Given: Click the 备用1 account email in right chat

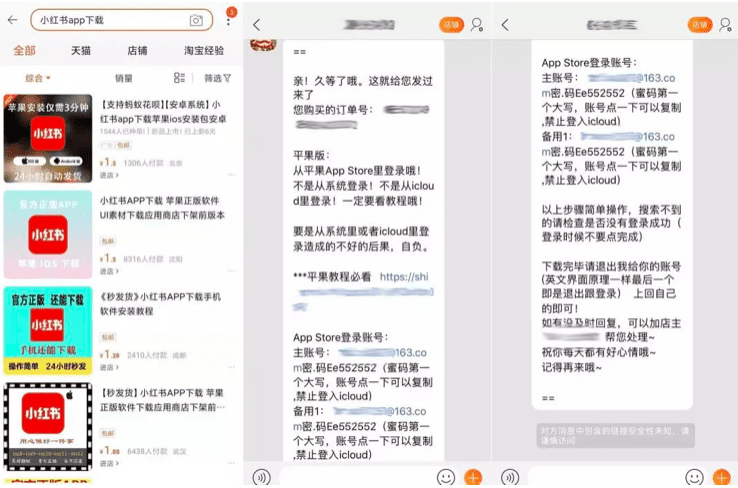Looking at the screenshot, I should (627, 136).
